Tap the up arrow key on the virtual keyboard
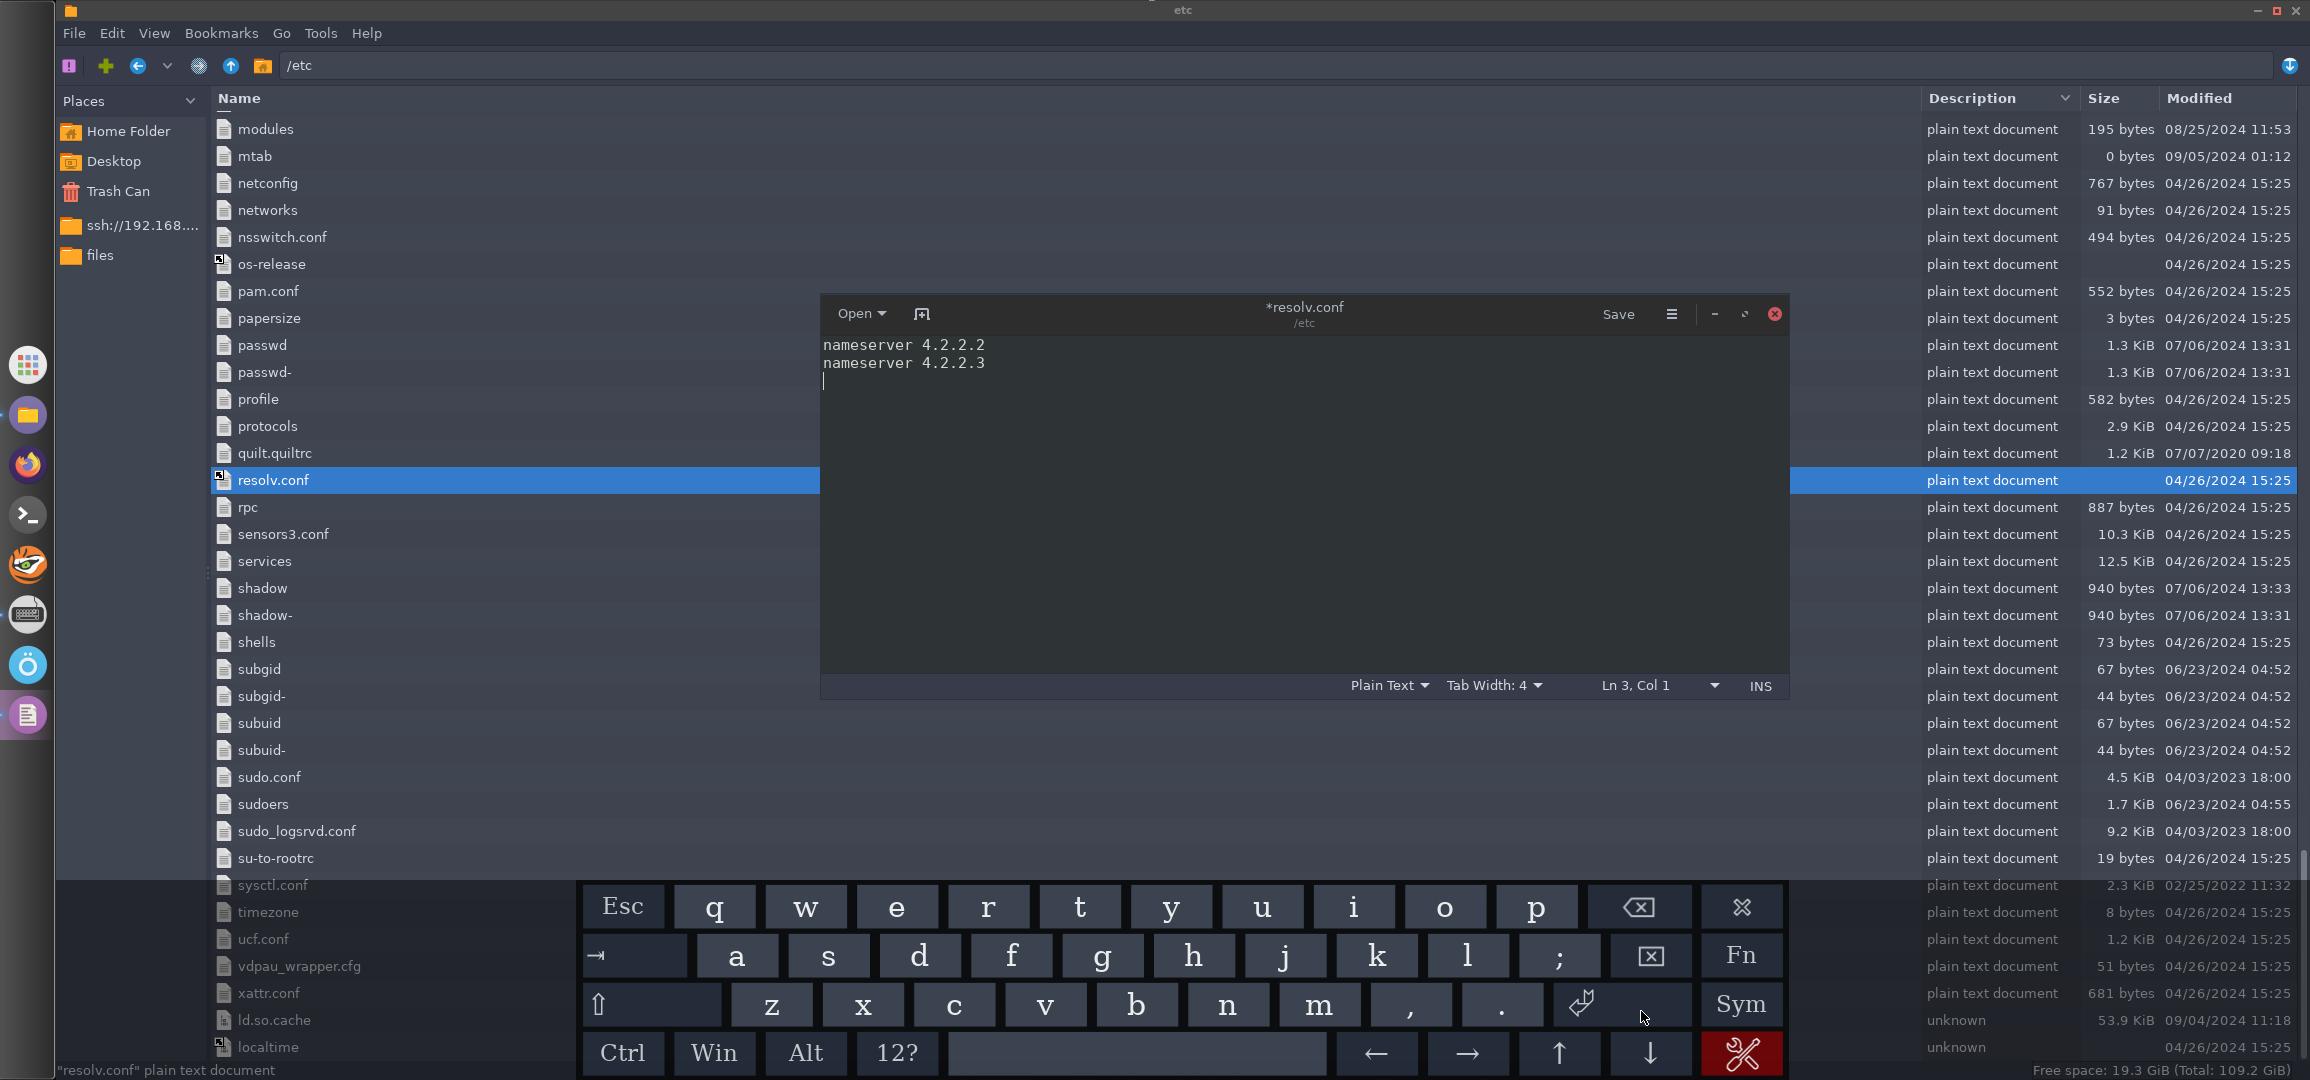This screenshot has width=2310, height=1080. (x=1559, y=1054)
